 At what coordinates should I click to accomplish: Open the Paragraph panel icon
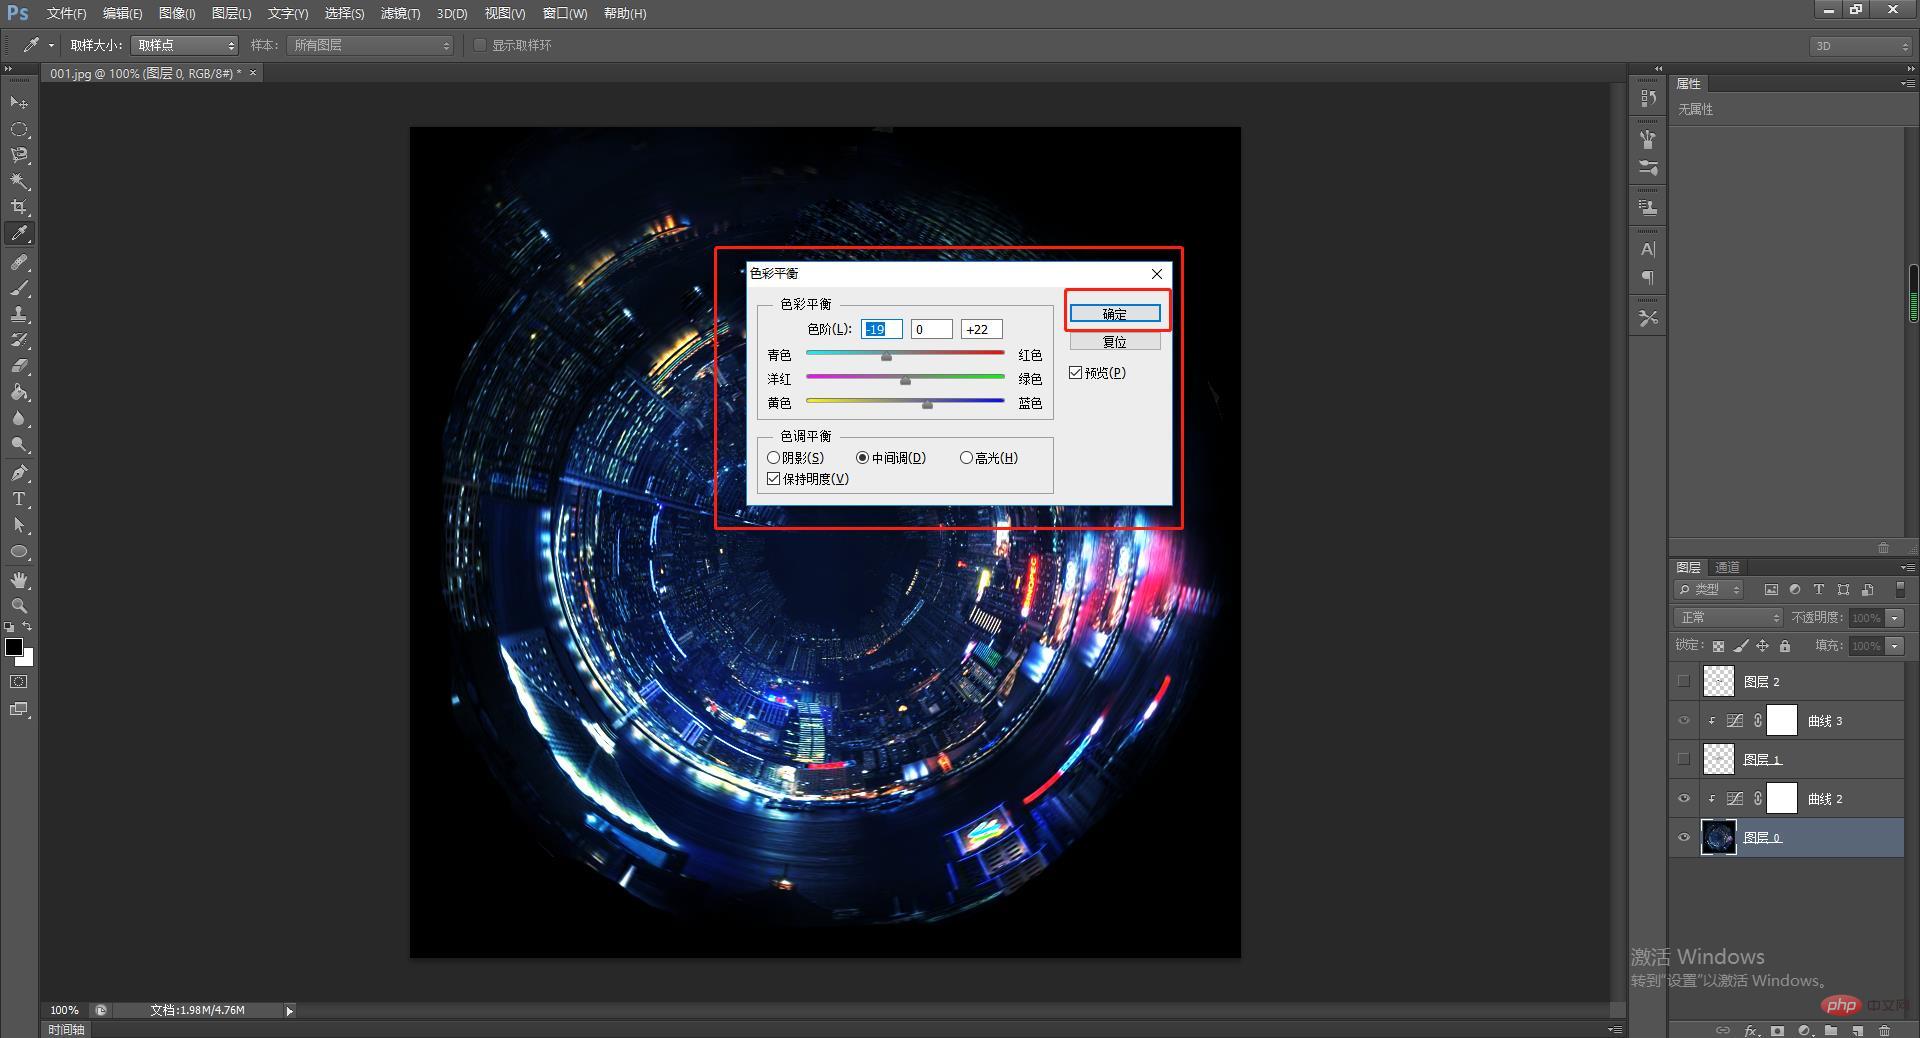click(x=1648, y=278)
